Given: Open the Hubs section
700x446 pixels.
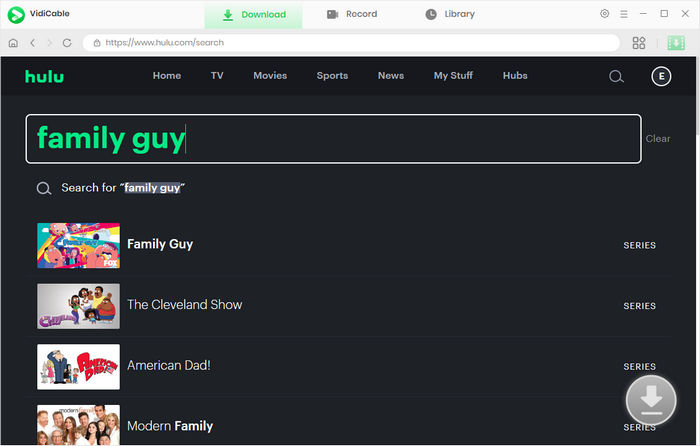Looking at the screenshot, I should point(515,76).
